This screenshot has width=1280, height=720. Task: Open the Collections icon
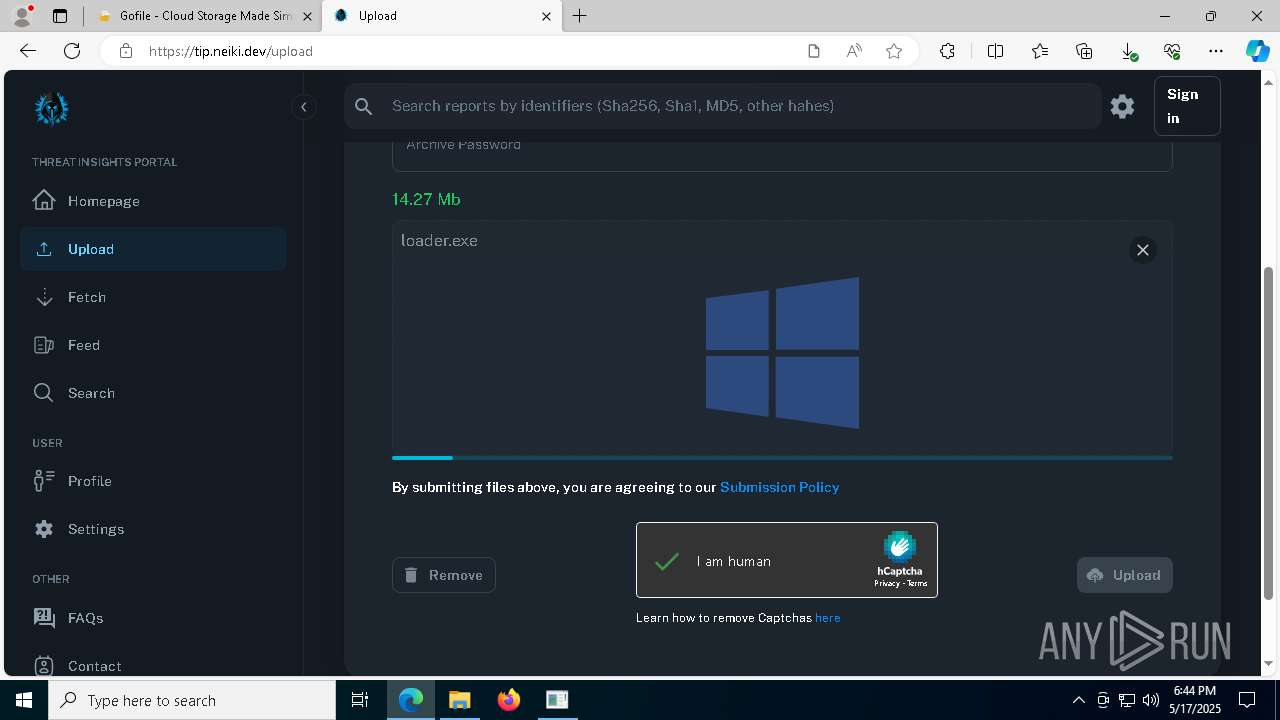pos(1084,51)
